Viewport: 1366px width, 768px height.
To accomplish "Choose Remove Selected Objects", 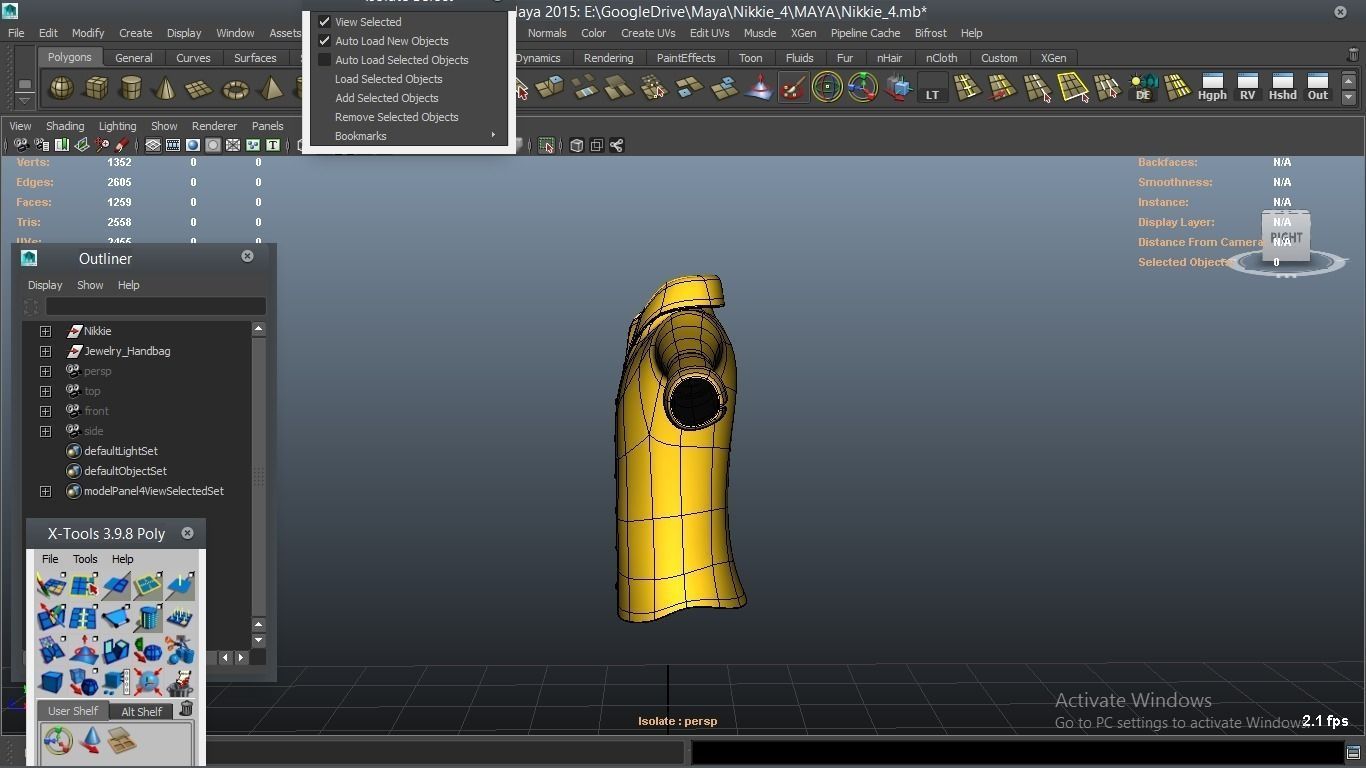I will tap(396, 117).
